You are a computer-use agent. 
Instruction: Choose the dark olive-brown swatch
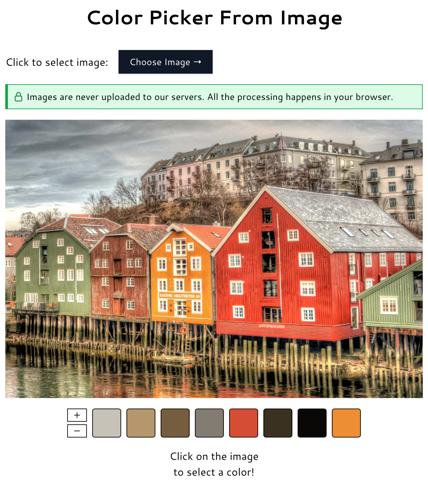pyautogui.click(x=278, y=423)
